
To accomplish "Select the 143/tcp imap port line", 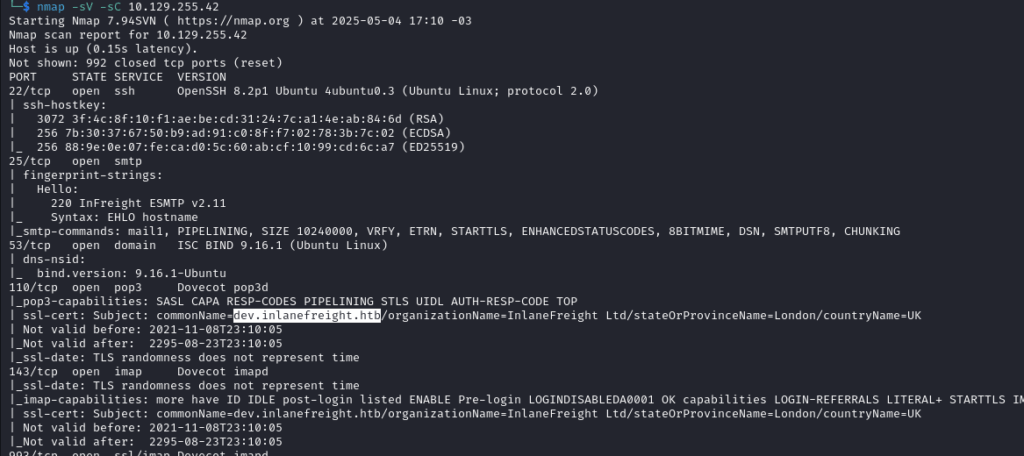I will tap(138, 372).
